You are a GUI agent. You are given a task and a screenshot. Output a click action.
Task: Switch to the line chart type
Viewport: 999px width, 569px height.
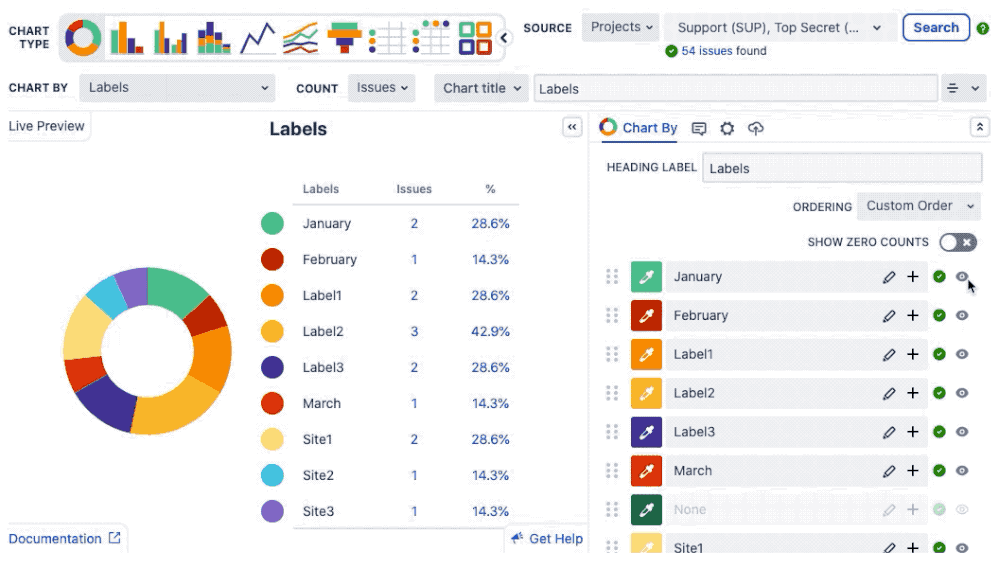pyautogui.click(x=257, y=38)
